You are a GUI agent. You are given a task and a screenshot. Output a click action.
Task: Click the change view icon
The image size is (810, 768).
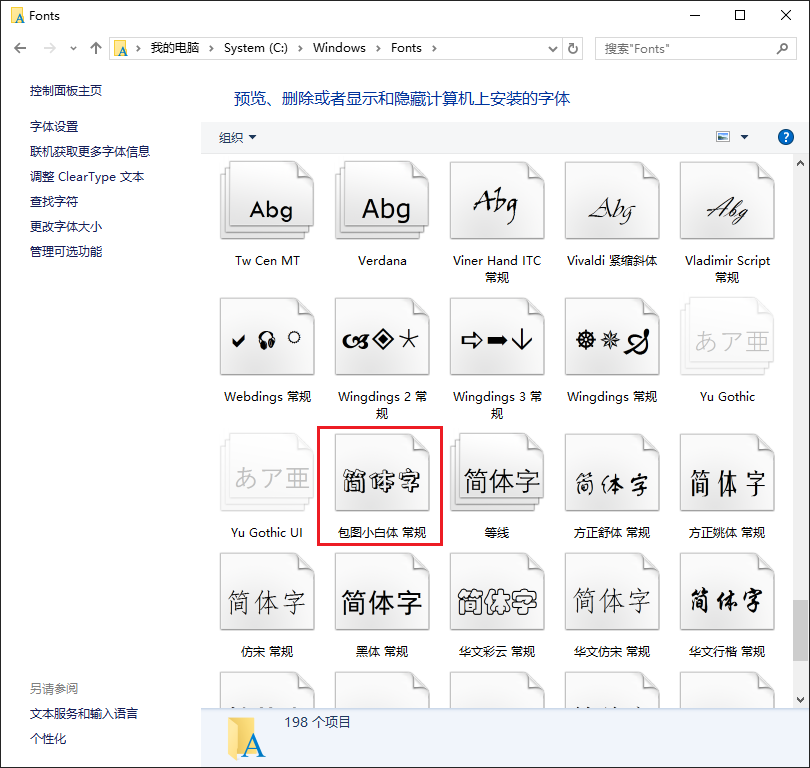click(723, 137)
